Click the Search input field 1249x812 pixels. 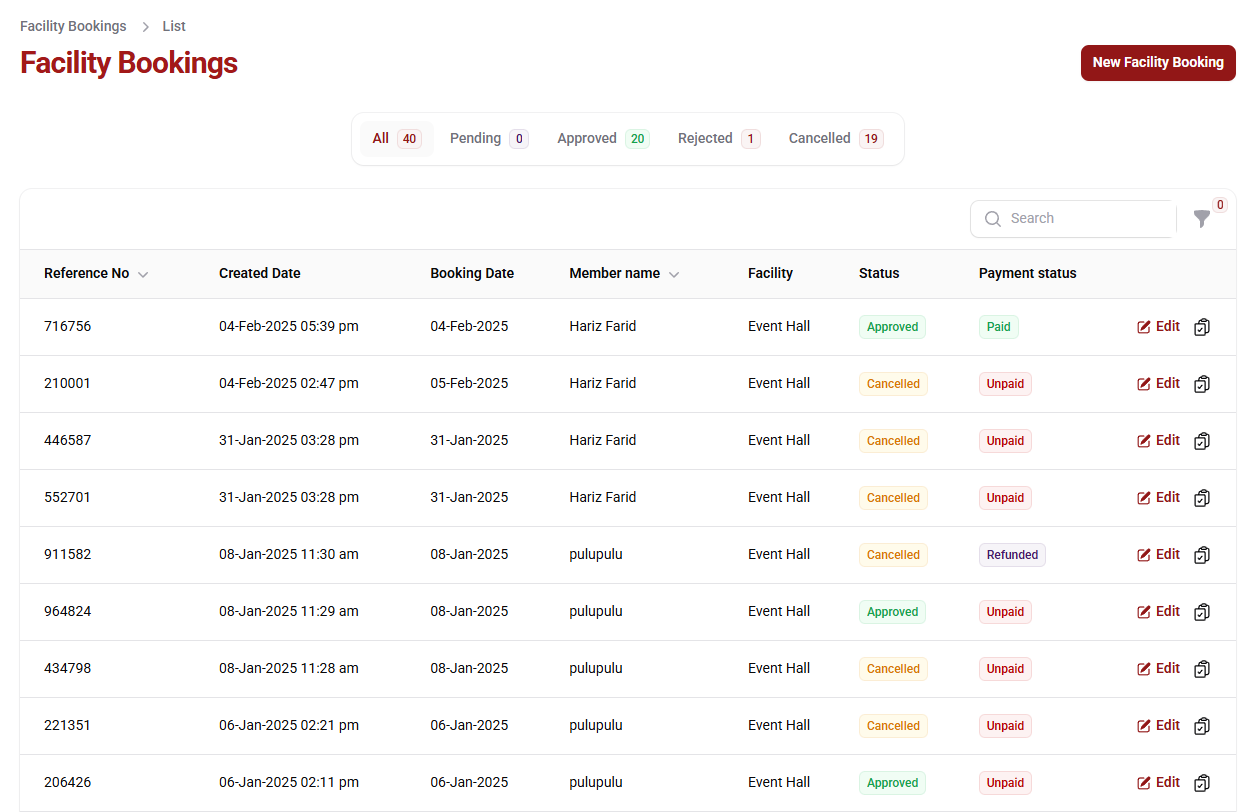point(1073,219)
